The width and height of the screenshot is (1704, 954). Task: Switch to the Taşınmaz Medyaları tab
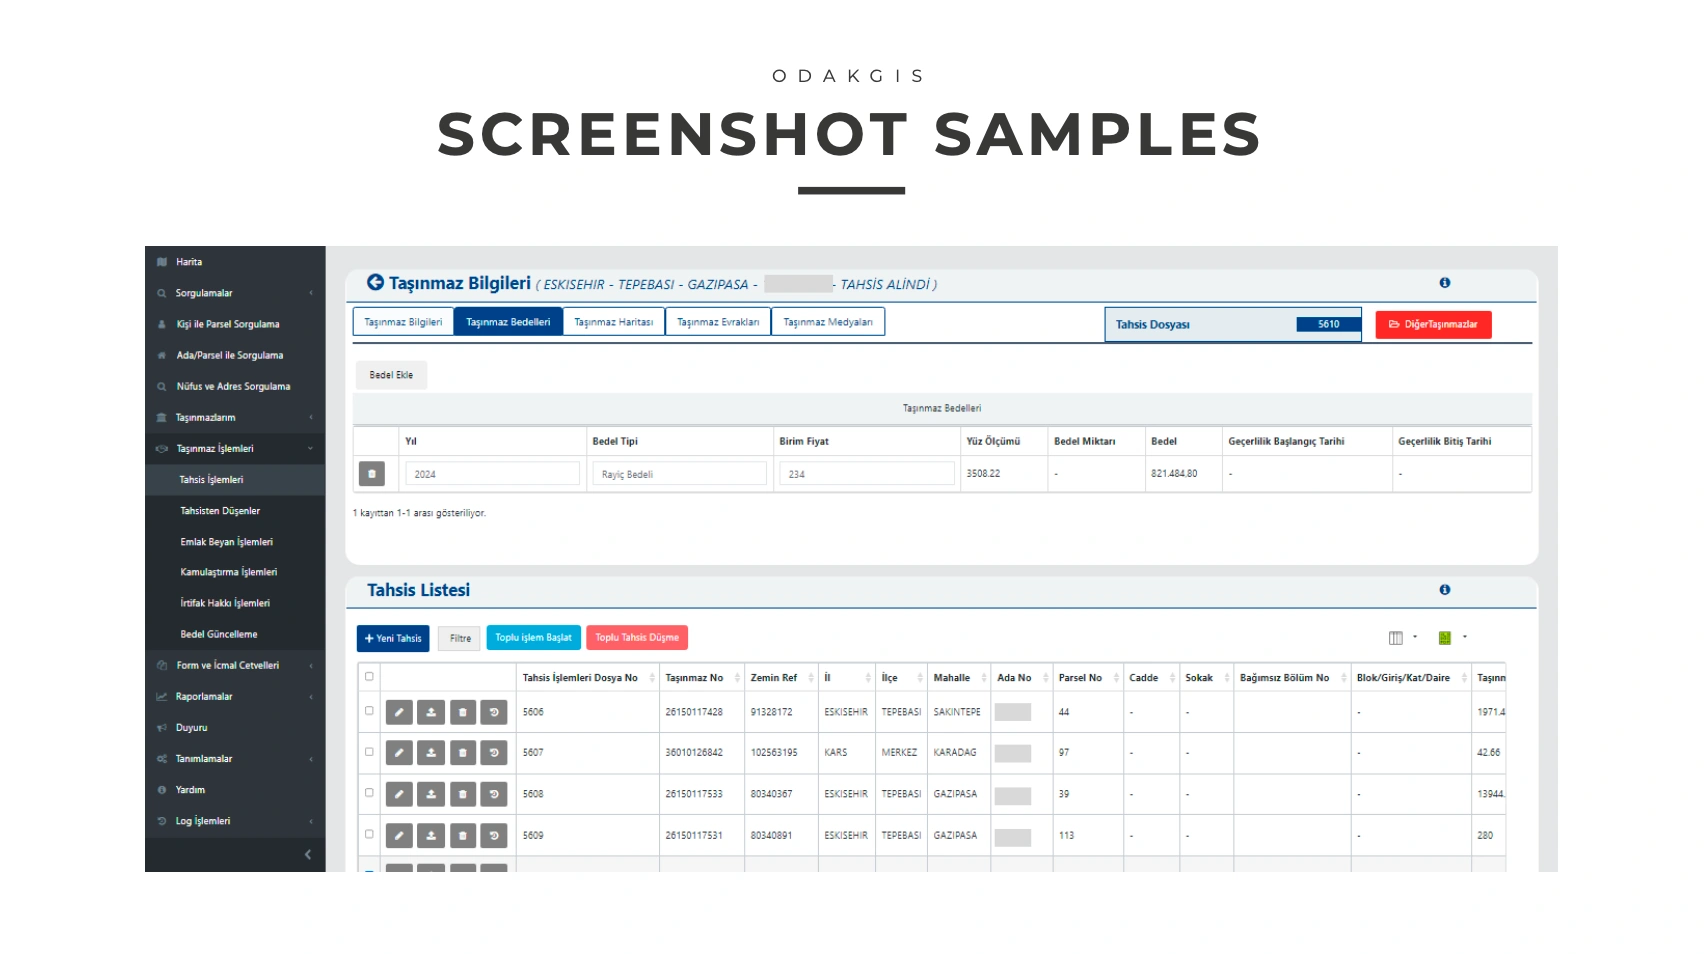[x=828, y=322]
